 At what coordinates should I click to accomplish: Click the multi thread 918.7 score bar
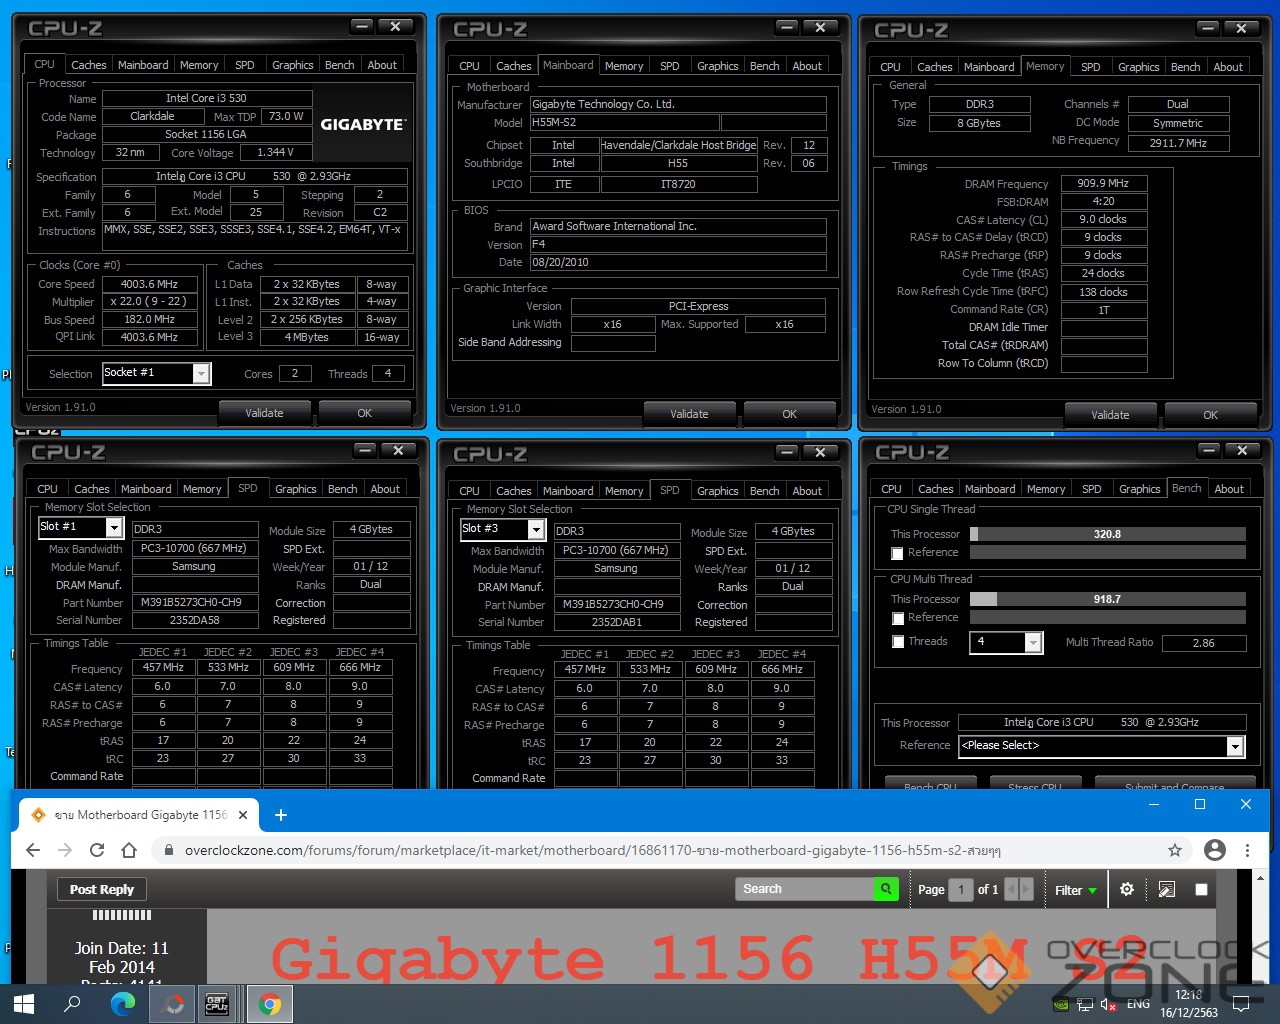1108,599
